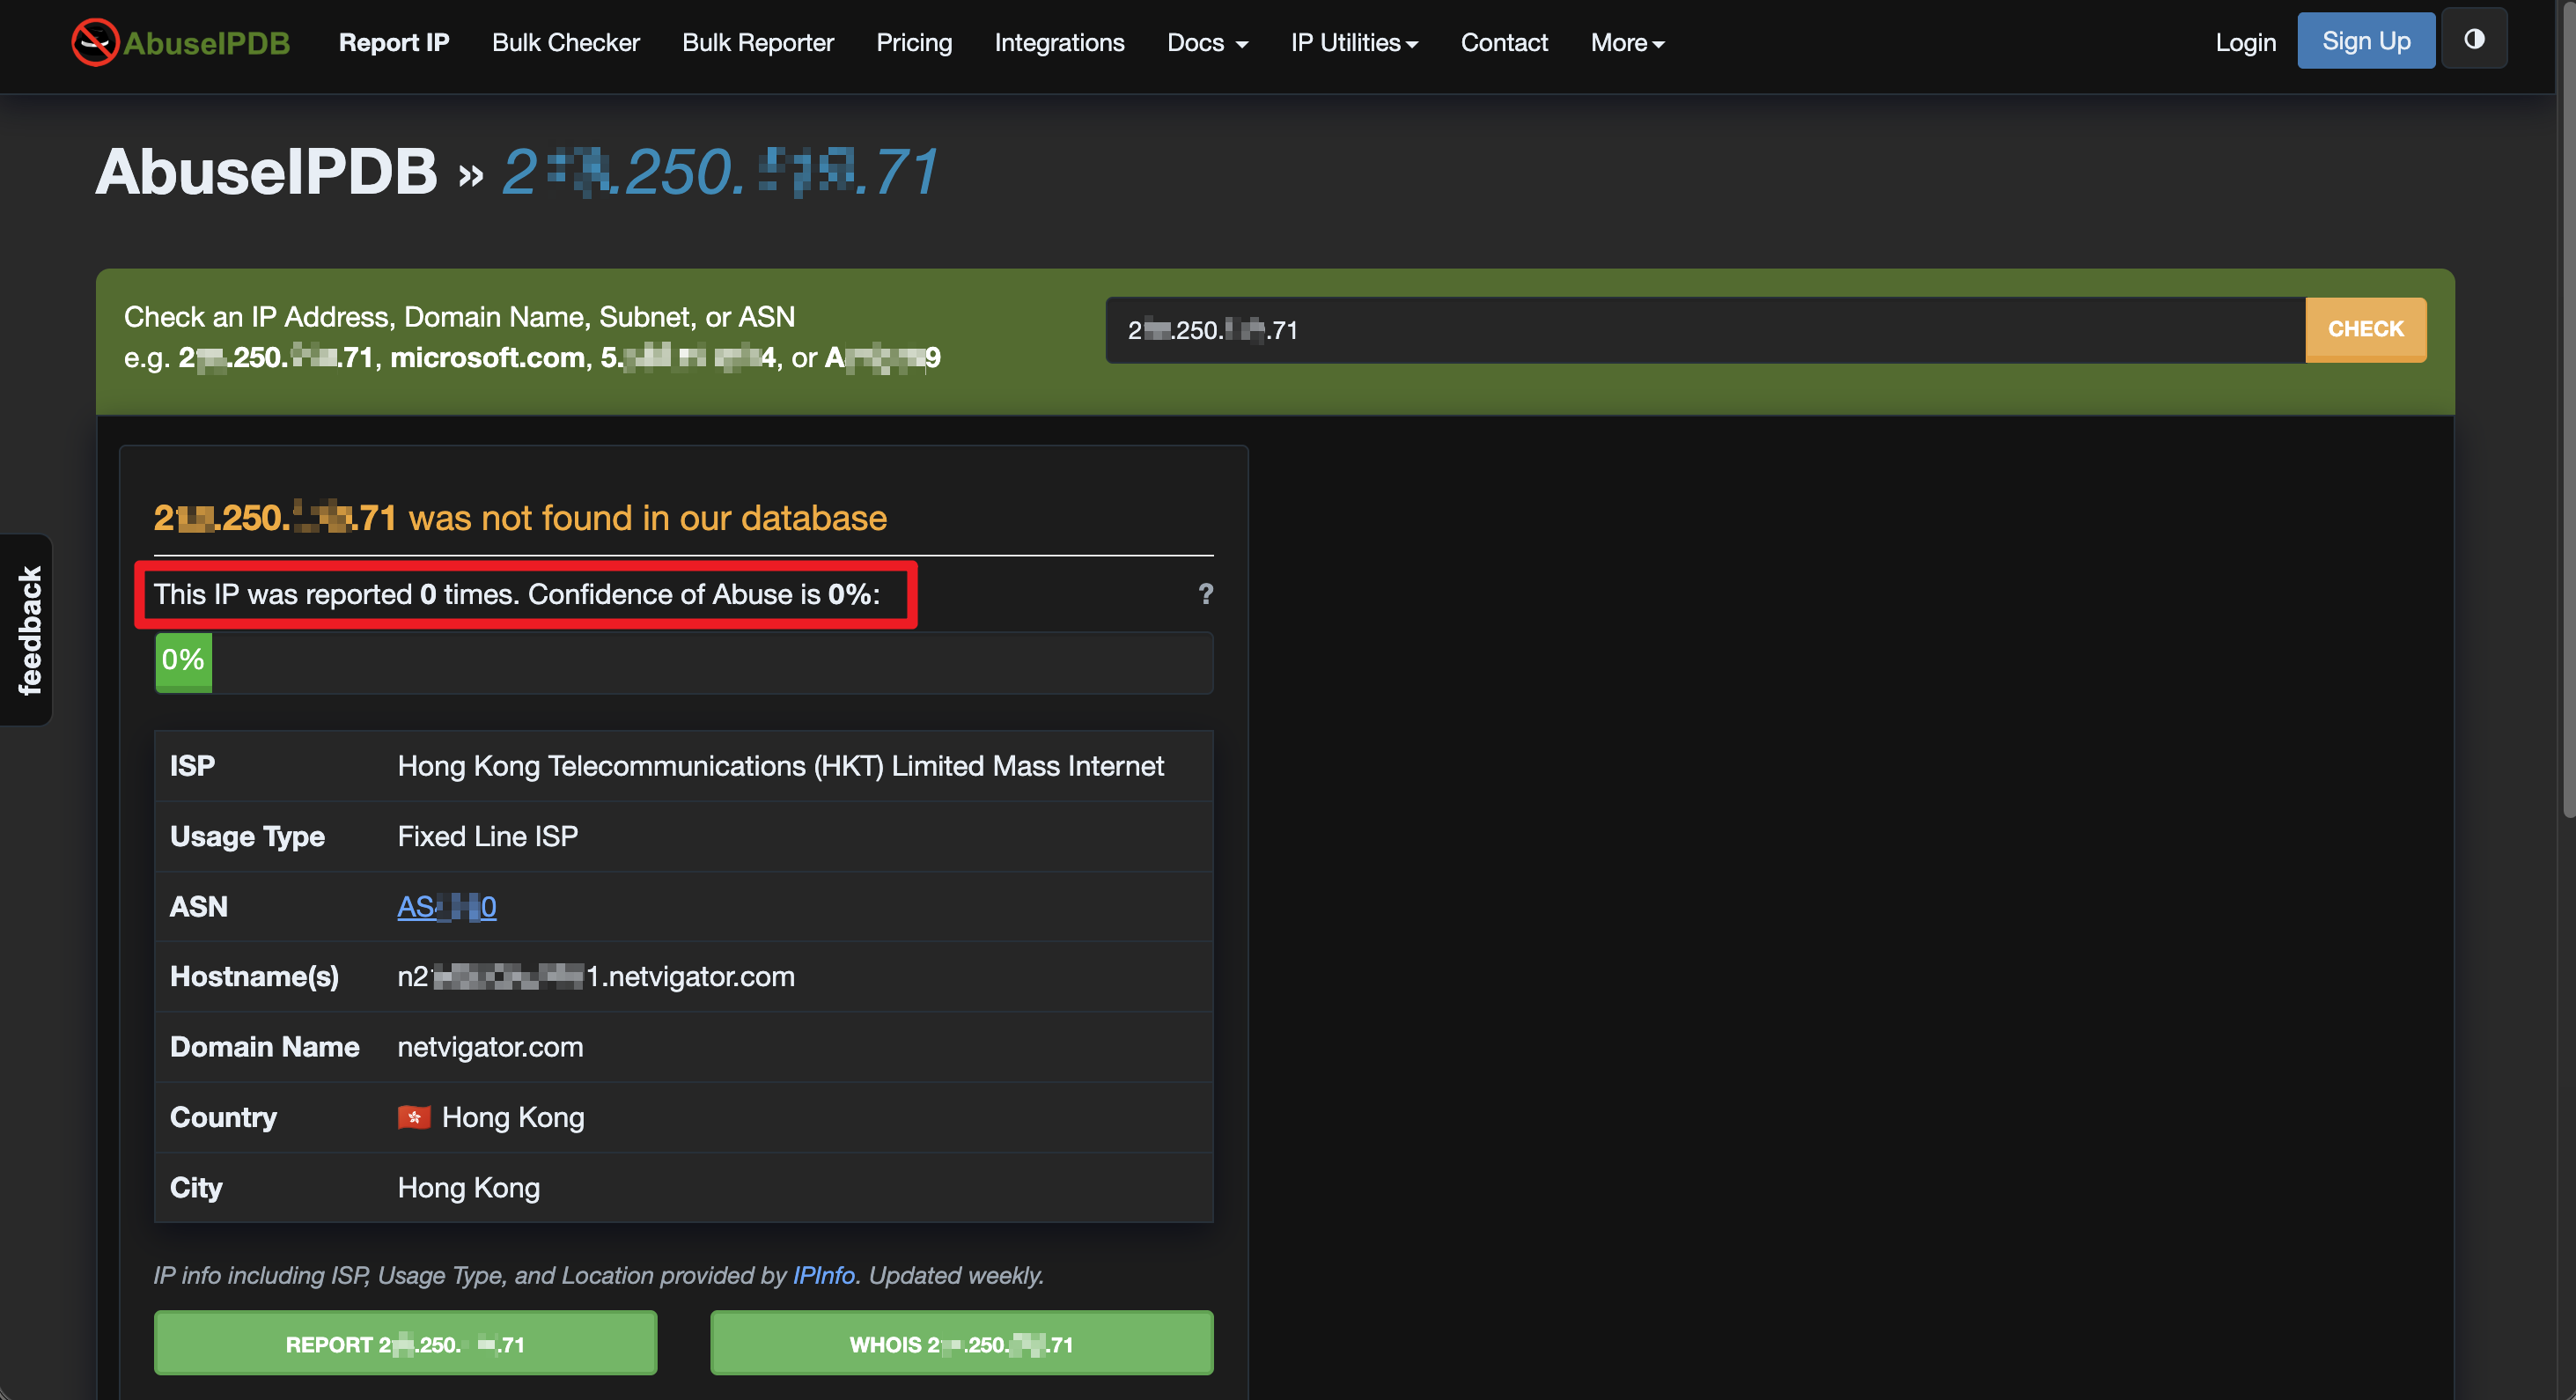Select the City value Hong Kong
The width and height of the screenshot is (2576, 1400).
[468, 1187]
